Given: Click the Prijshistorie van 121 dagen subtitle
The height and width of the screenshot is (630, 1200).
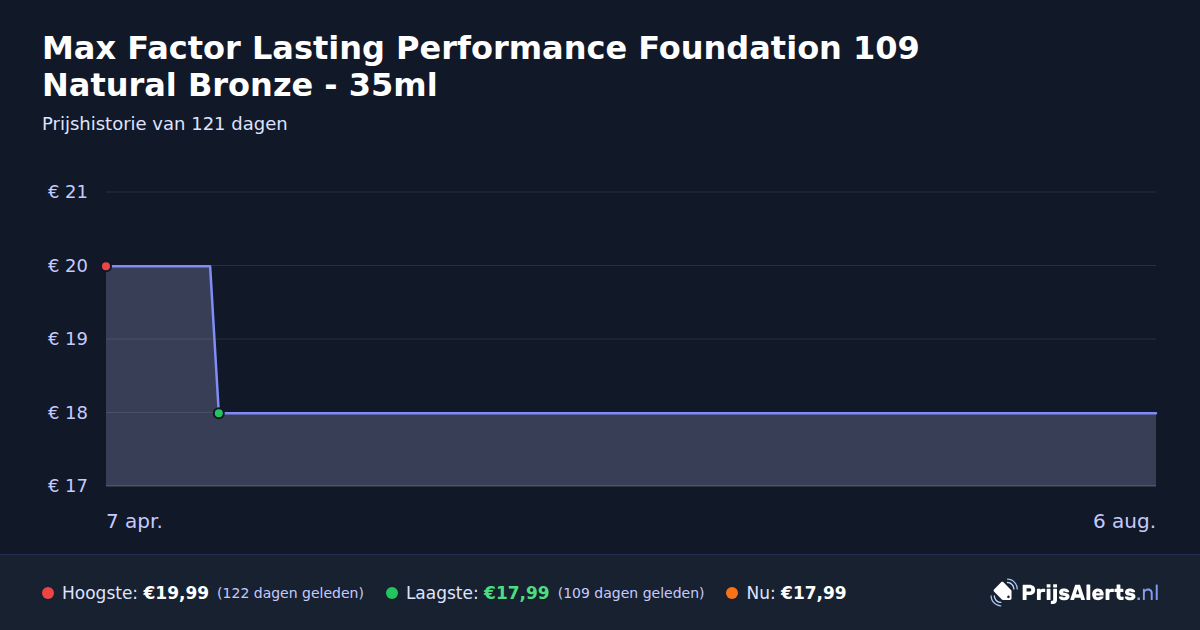Looking at the screenshot, I should 165,124.
